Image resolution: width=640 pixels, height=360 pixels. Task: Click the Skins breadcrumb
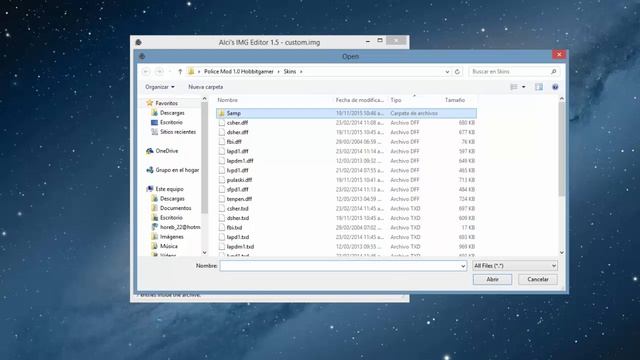coord(290,71)
